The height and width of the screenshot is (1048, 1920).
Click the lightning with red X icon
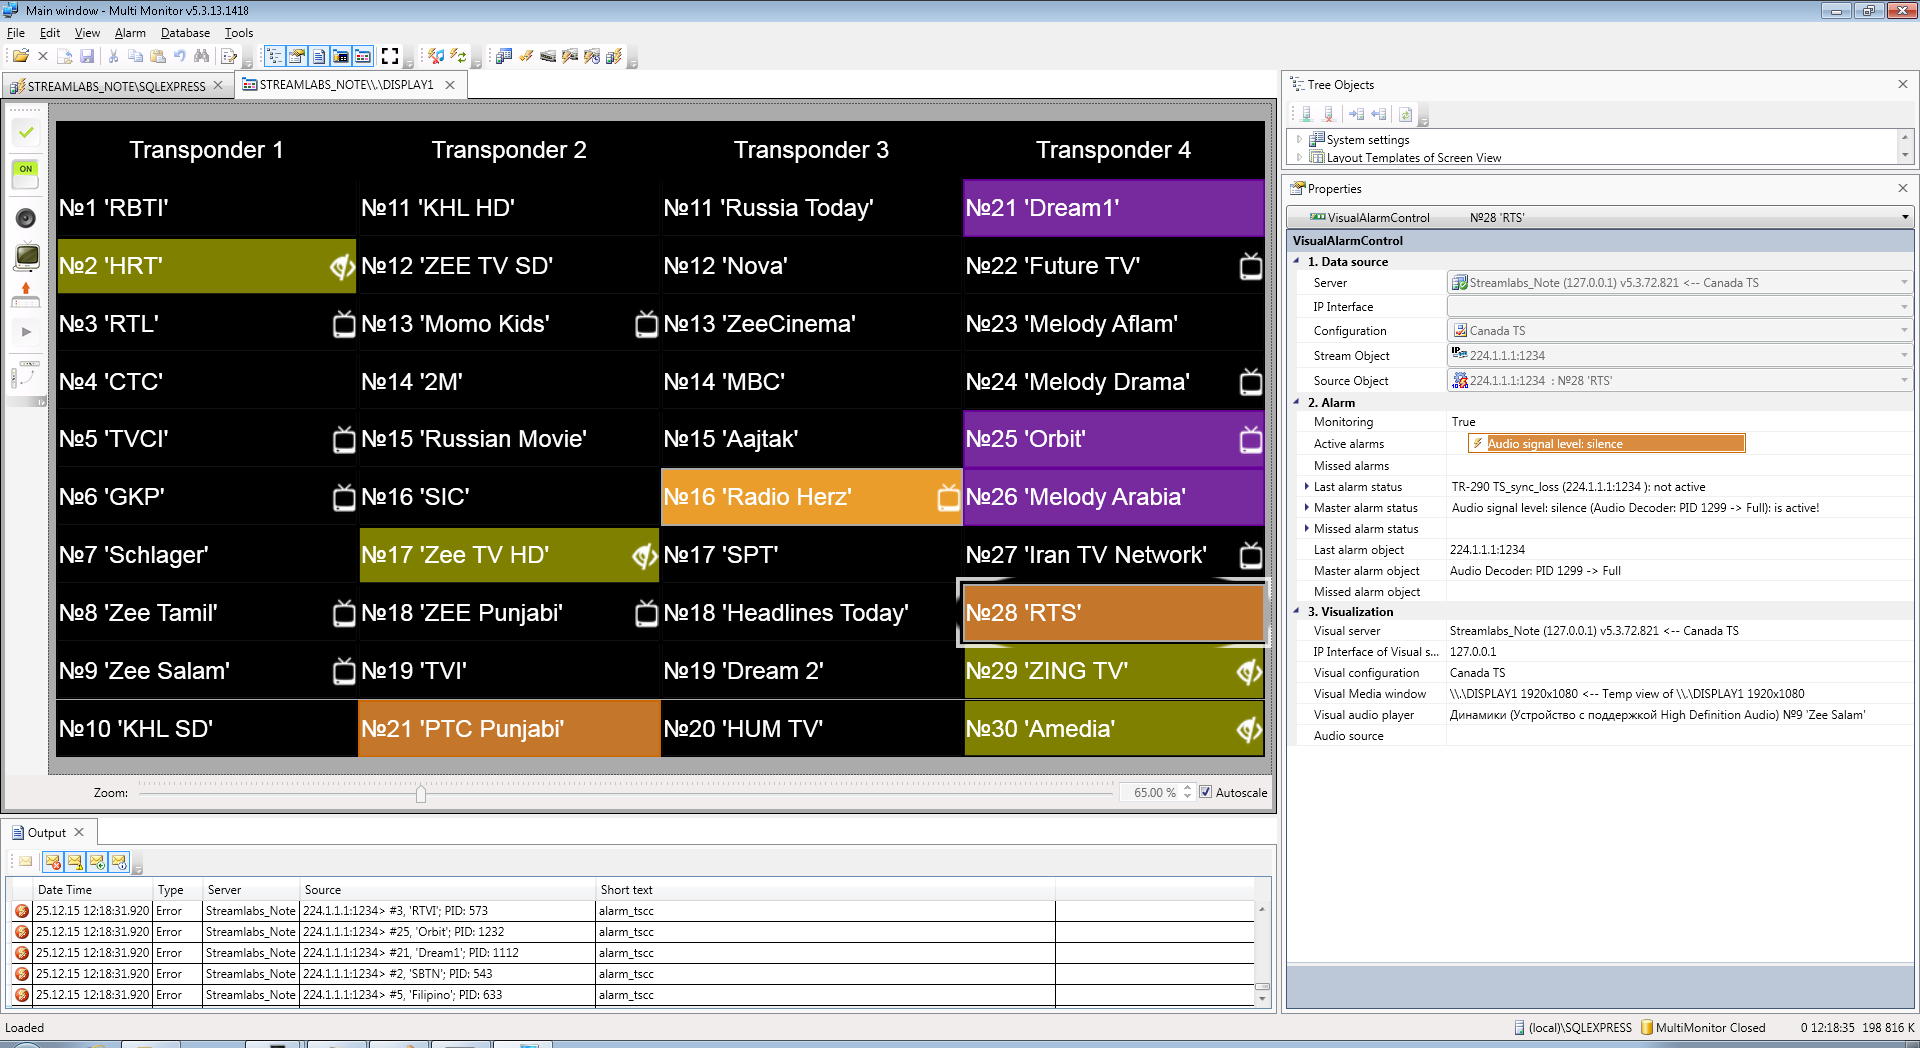pos(436,56)
